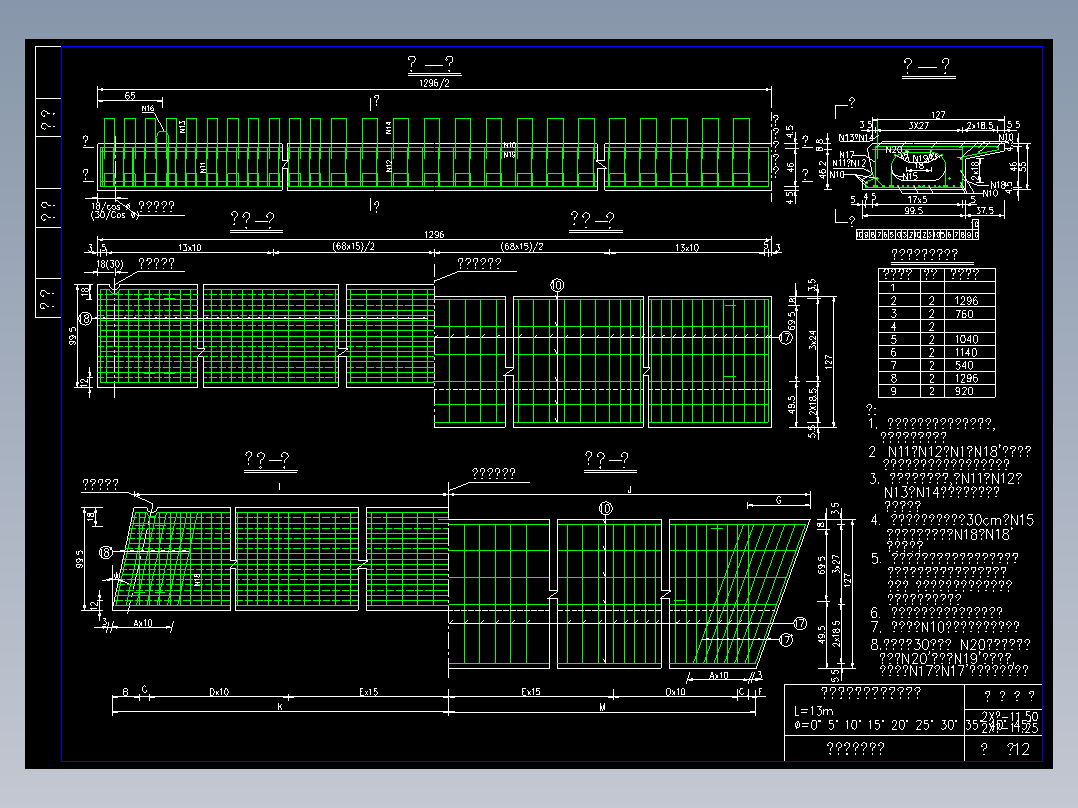Viewport: 1078px width, 808px height.
Task: Click the "N11?N12" leader label at the cross-section
Action: 850,163
